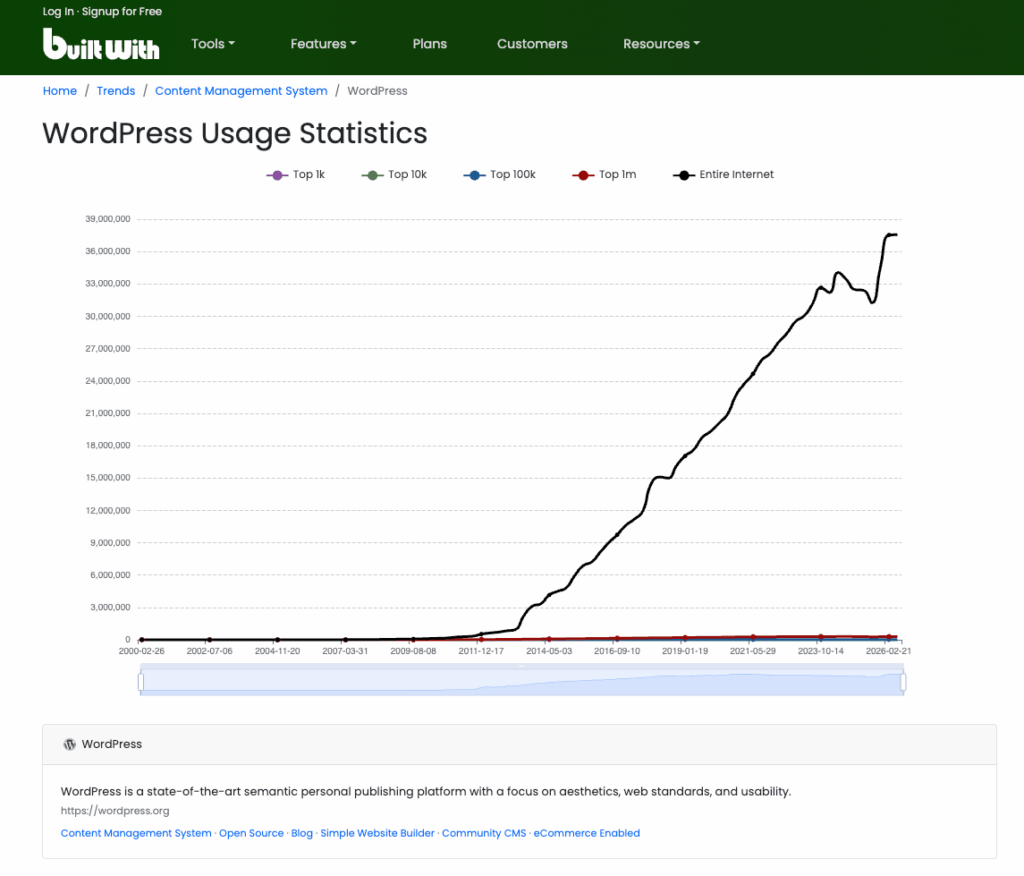Click the WordPress Usage Statistics heading
Image resolution: width=1024 pixels, height=876 pixels.
235,133
